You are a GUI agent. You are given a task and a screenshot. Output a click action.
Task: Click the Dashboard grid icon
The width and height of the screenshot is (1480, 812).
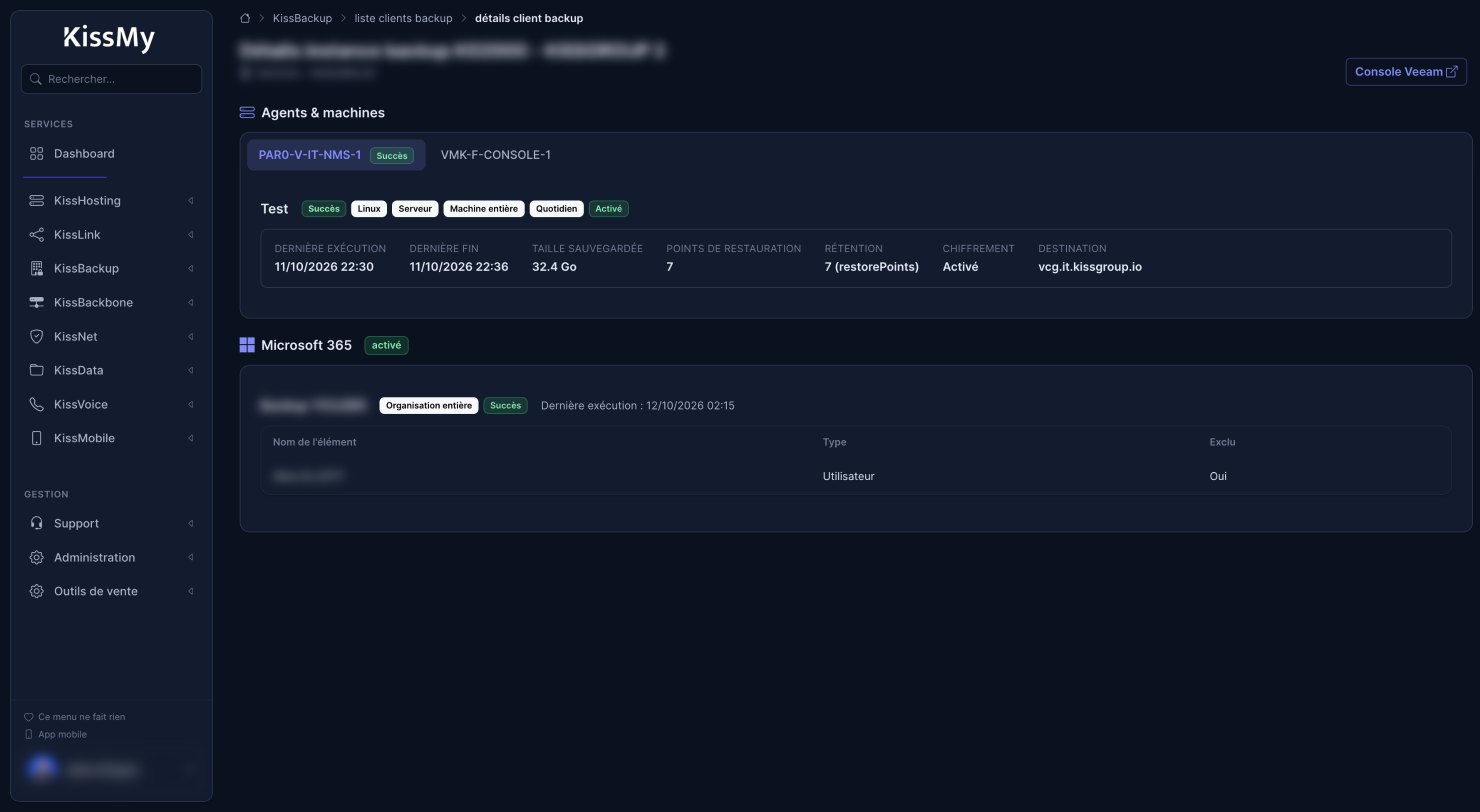[37, 154]
